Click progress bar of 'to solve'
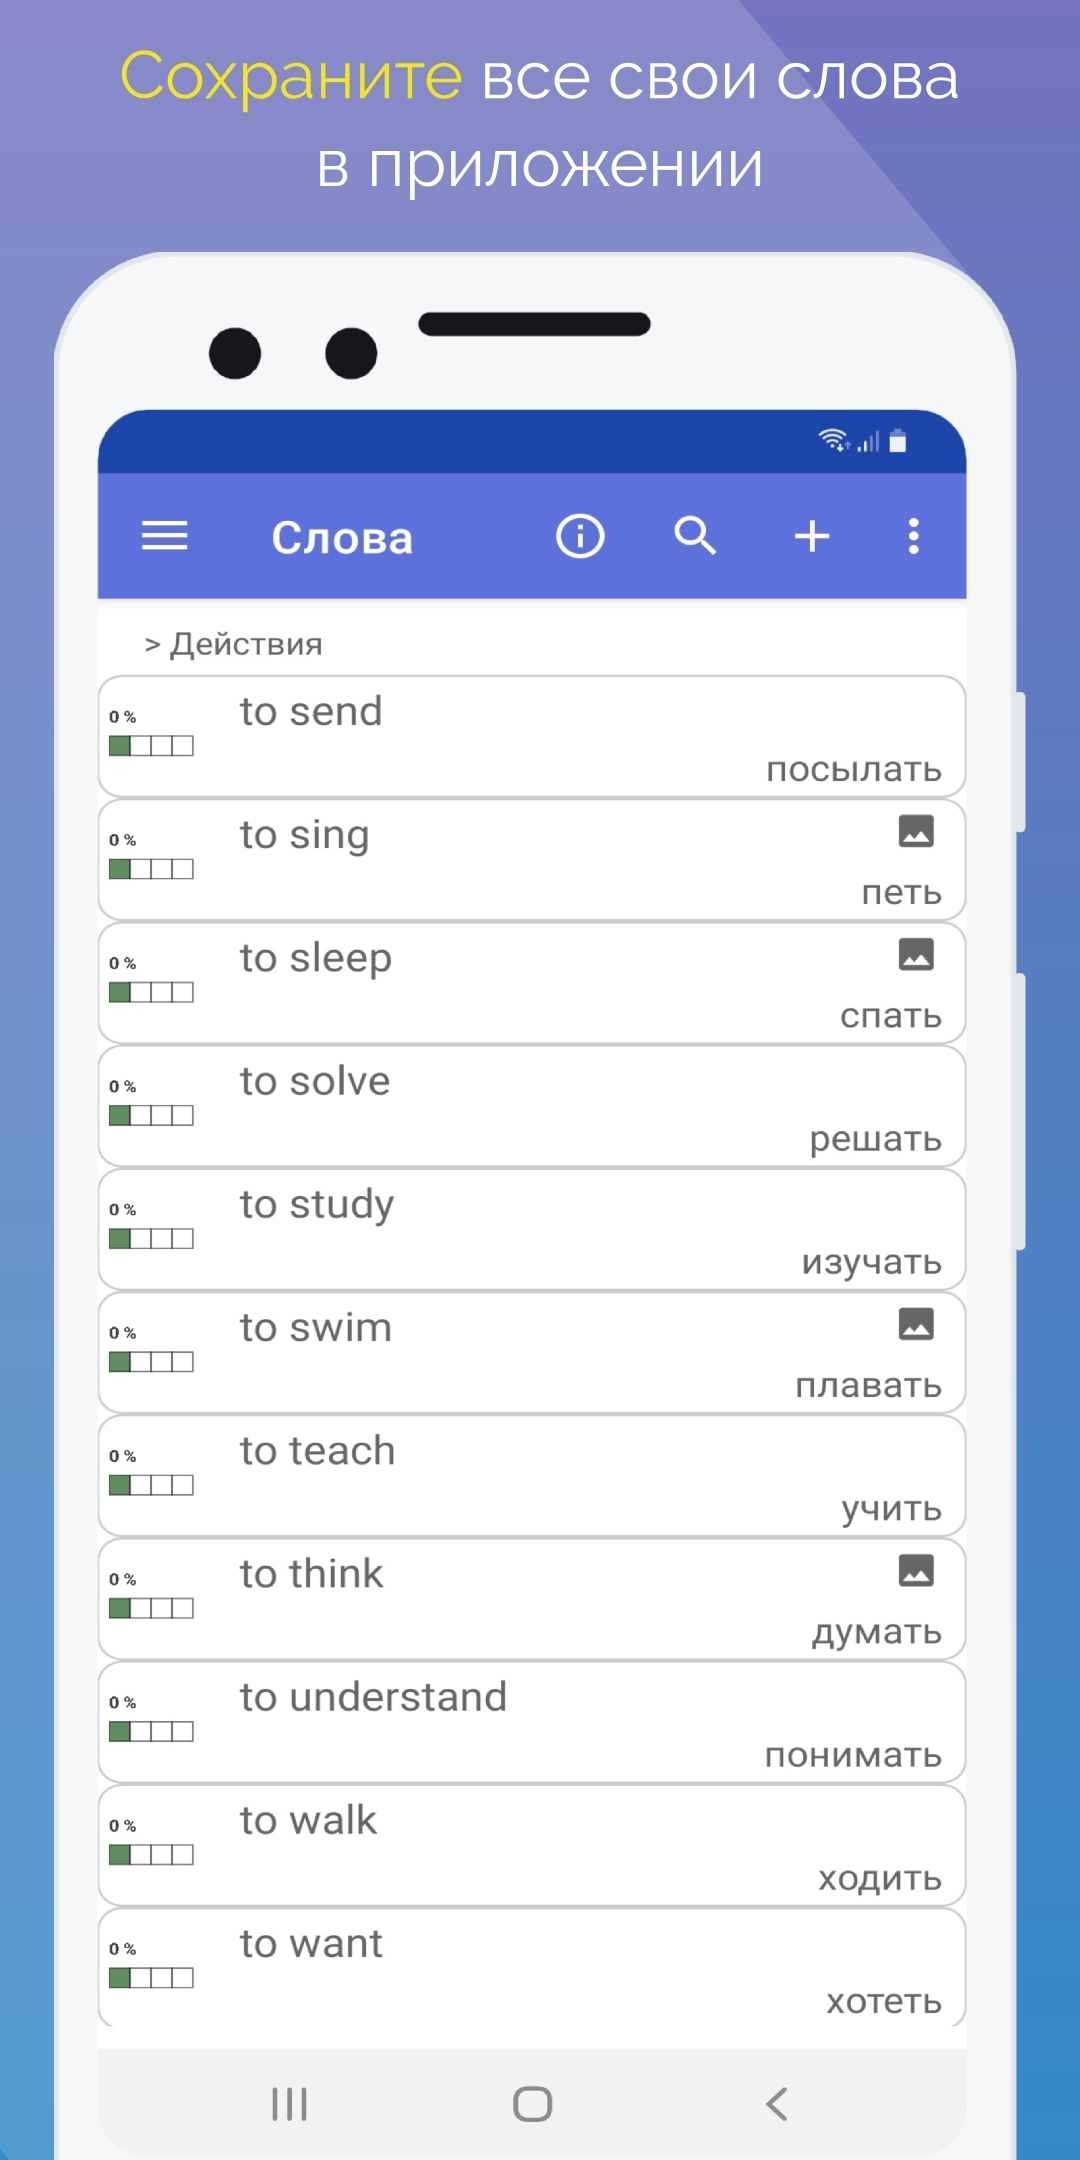1080x2160 pixels. 151,1116
